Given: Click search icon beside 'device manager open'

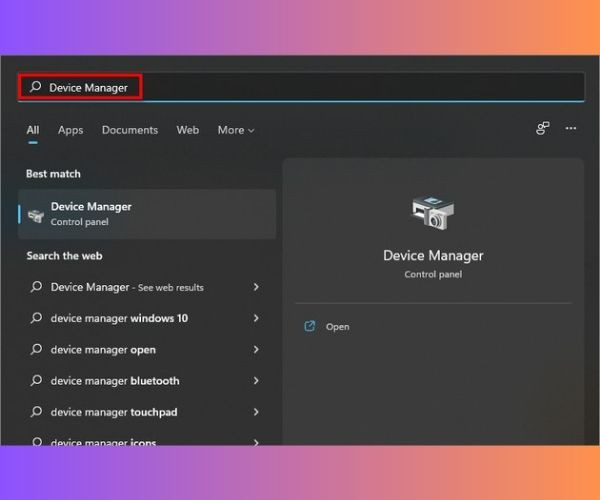Looking at the screenshot, I should pos(36,349).
